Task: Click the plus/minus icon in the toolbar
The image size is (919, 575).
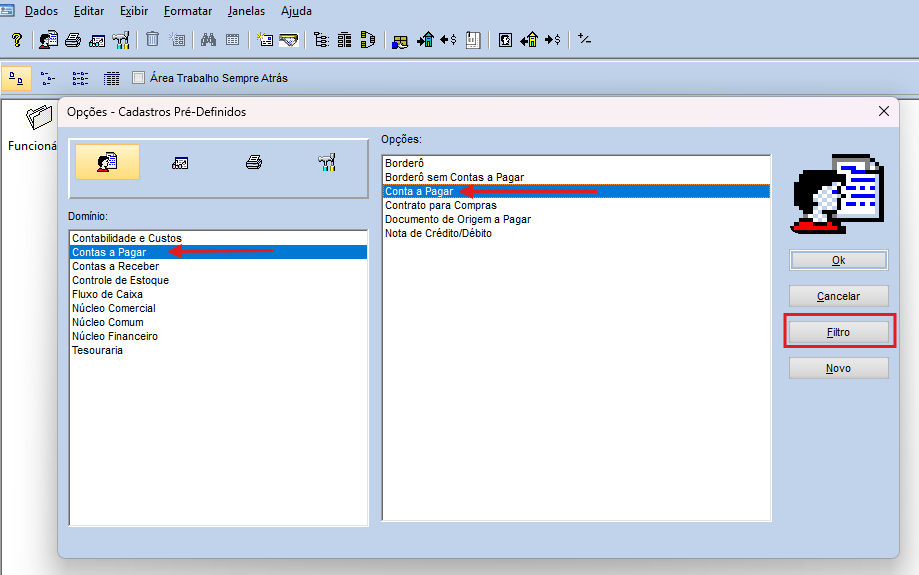Action: [x=584, y=40]
